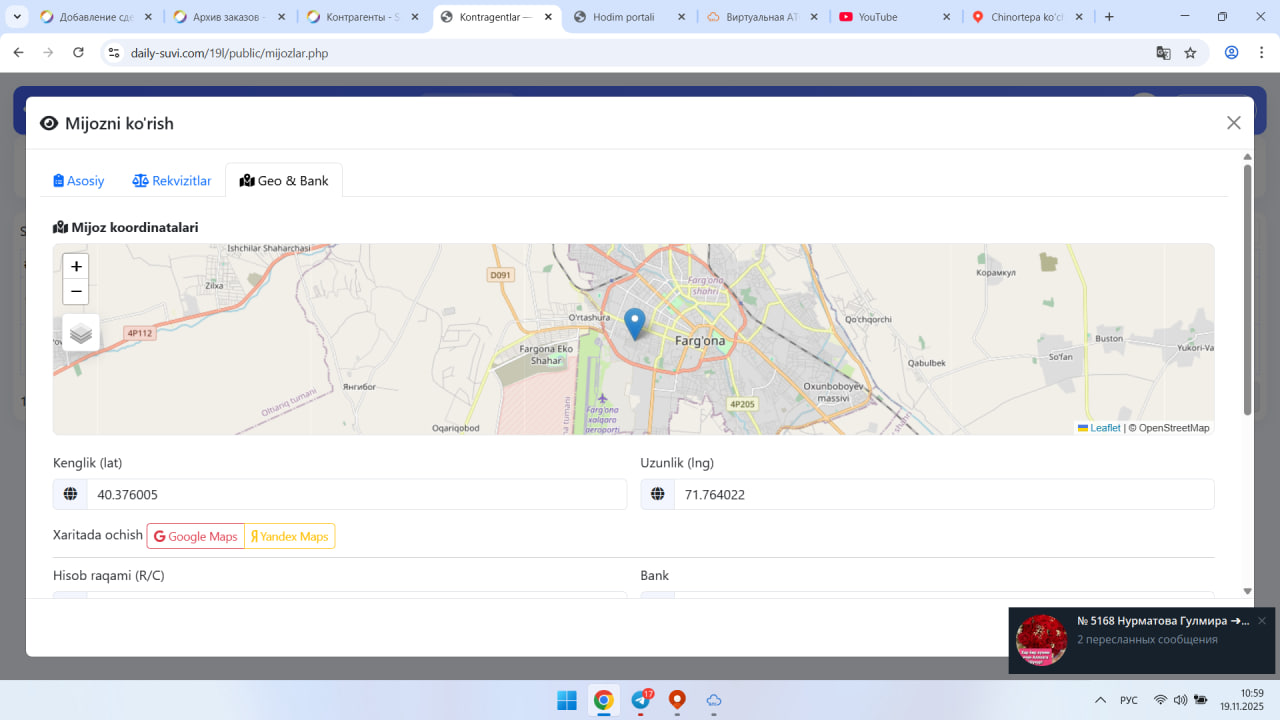
Task: Click the blue location marker on the map
Action: point(634,323)
